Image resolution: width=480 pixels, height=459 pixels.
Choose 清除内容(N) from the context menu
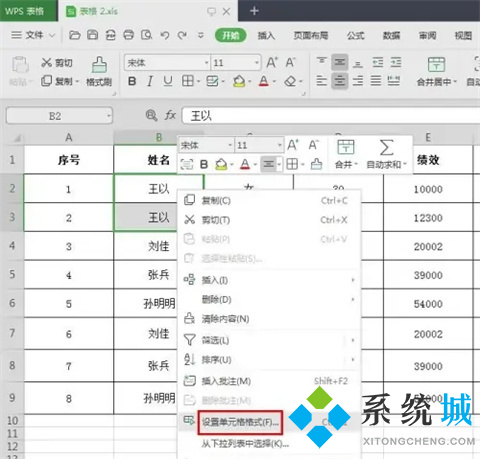(x=269, y=319)
